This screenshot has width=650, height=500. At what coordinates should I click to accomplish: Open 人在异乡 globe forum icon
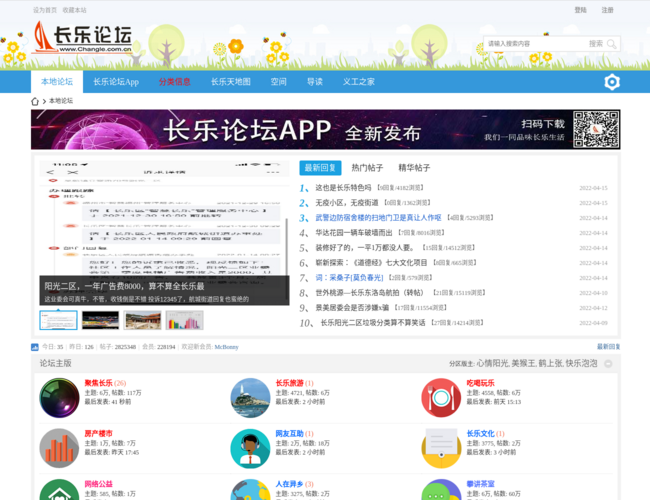tap(250, 490)
